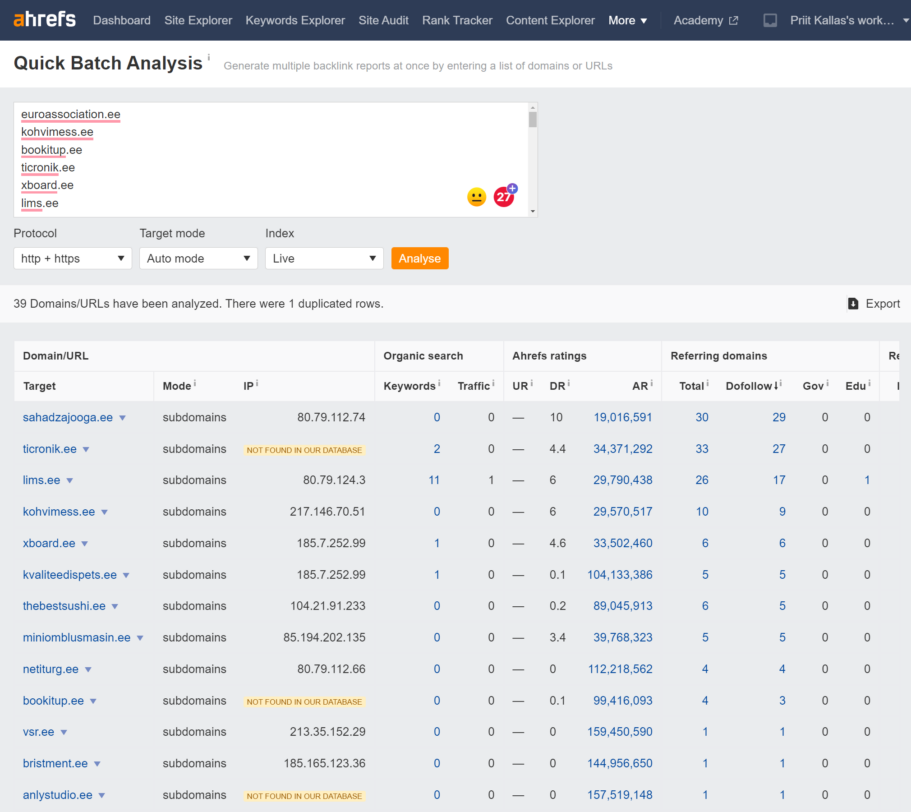Open the Export option
Screen dimensions: 911x812
click(x=873, y=303)
